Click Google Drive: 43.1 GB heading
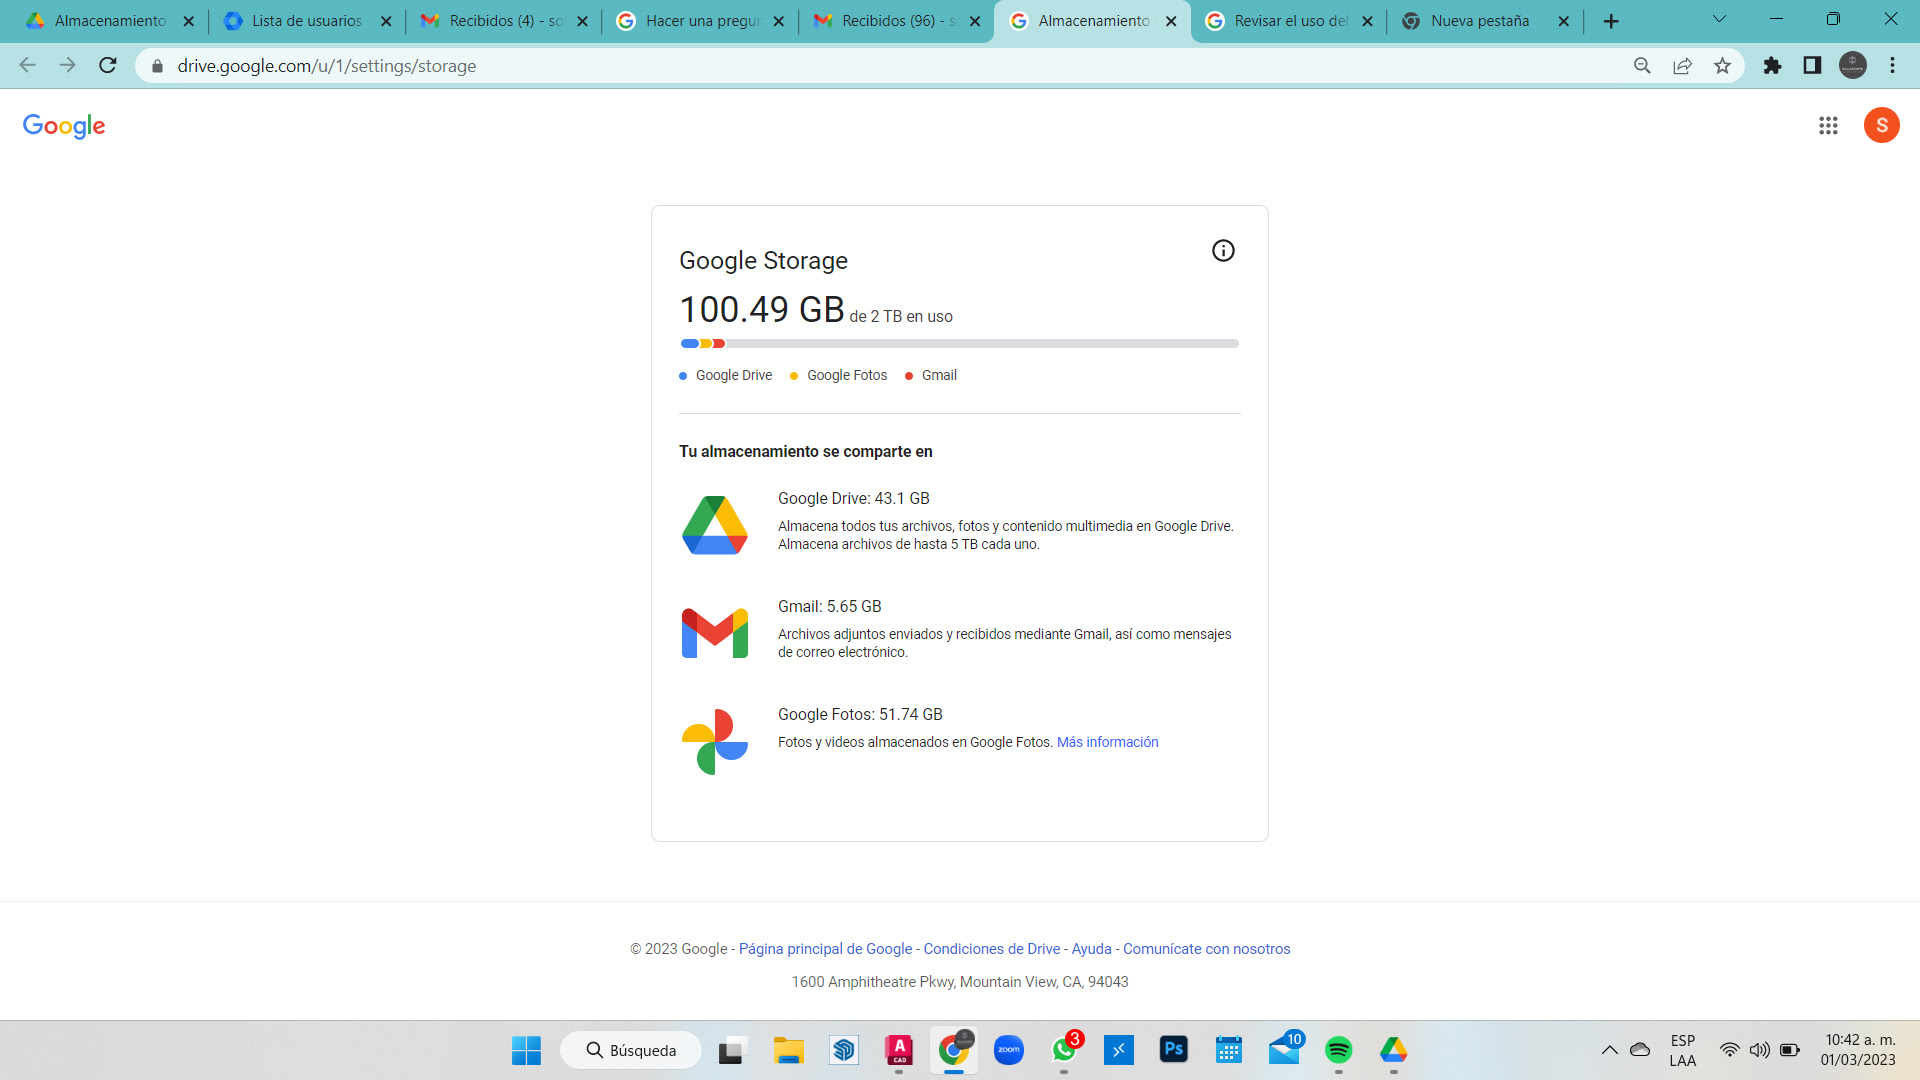 [x=854, y=498]
